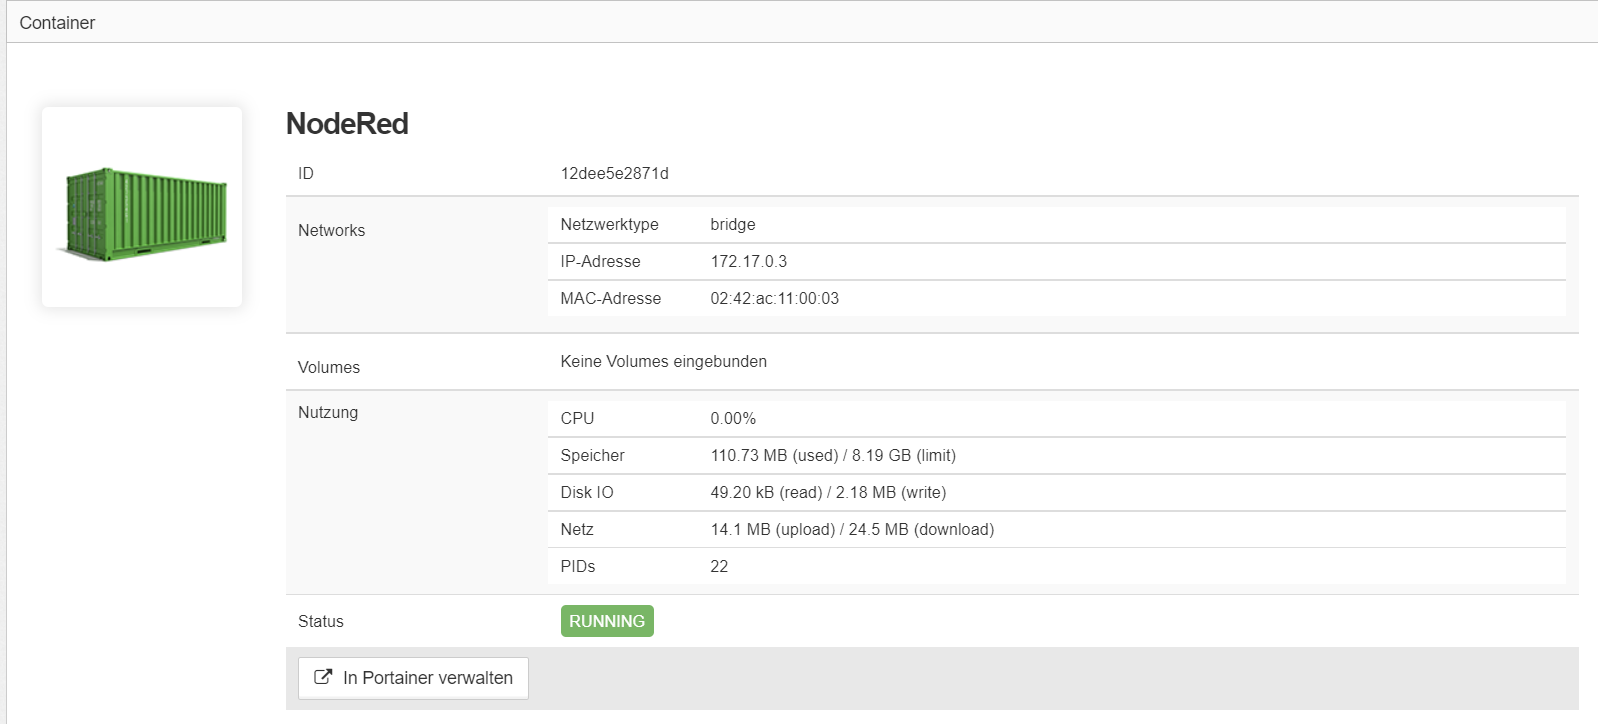Screen dimensions: 1598x724
Task: Select the PIDs value 22
Action: click(719, 567)
